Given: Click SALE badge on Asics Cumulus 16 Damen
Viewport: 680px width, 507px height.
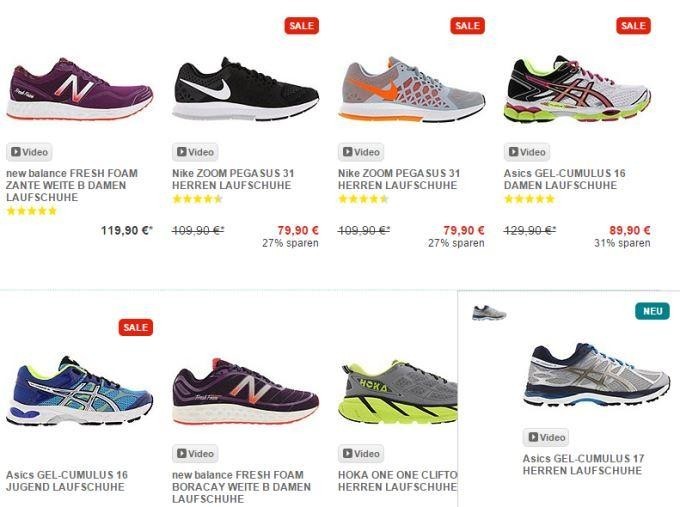Looking at the screenshot, I should tap(634, 26).
